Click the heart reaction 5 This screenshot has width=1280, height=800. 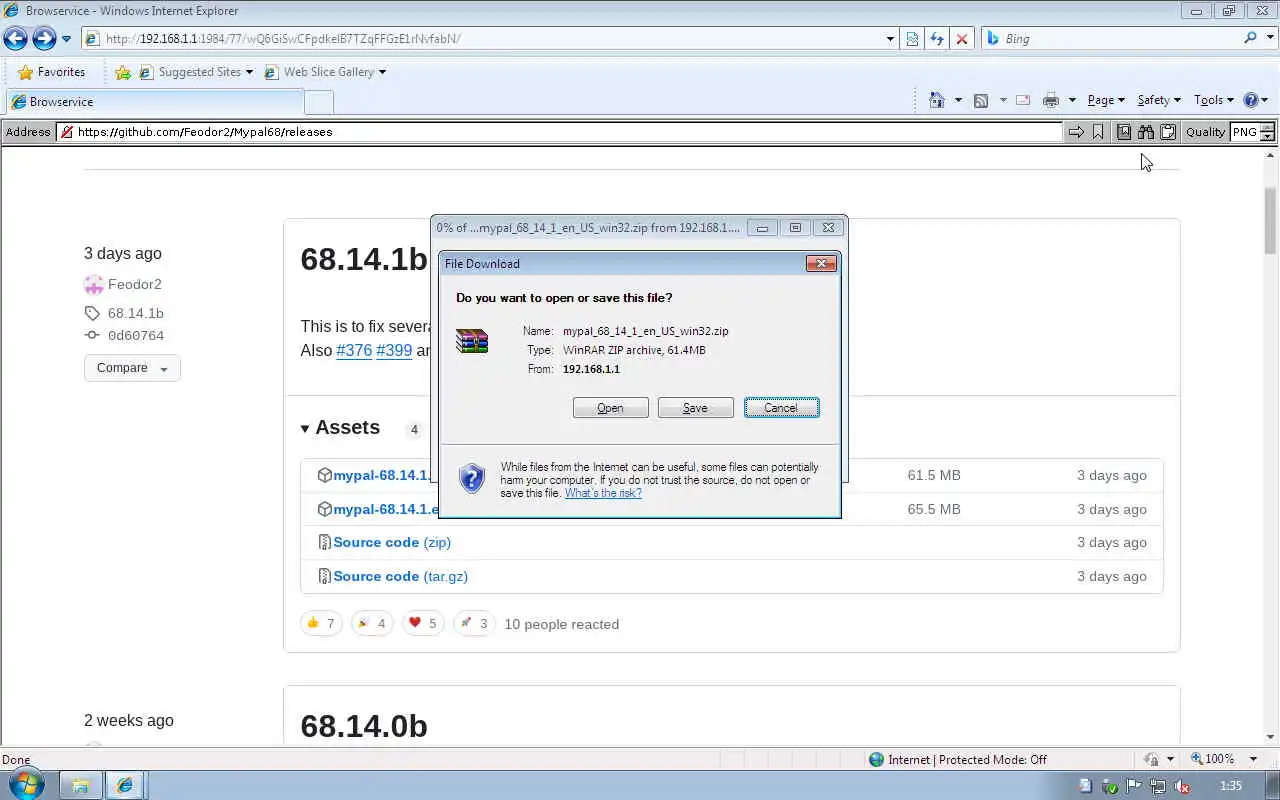coord(423,624)
